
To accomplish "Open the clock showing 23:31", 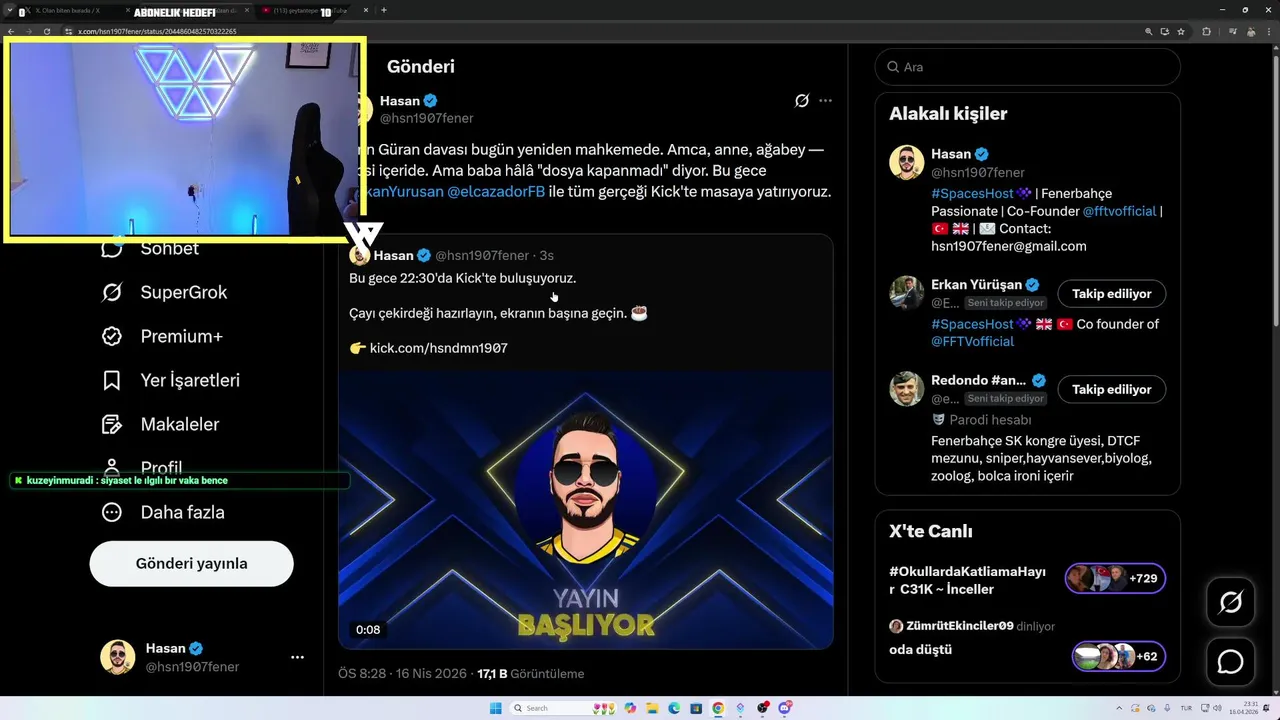I will (1244, 708).
